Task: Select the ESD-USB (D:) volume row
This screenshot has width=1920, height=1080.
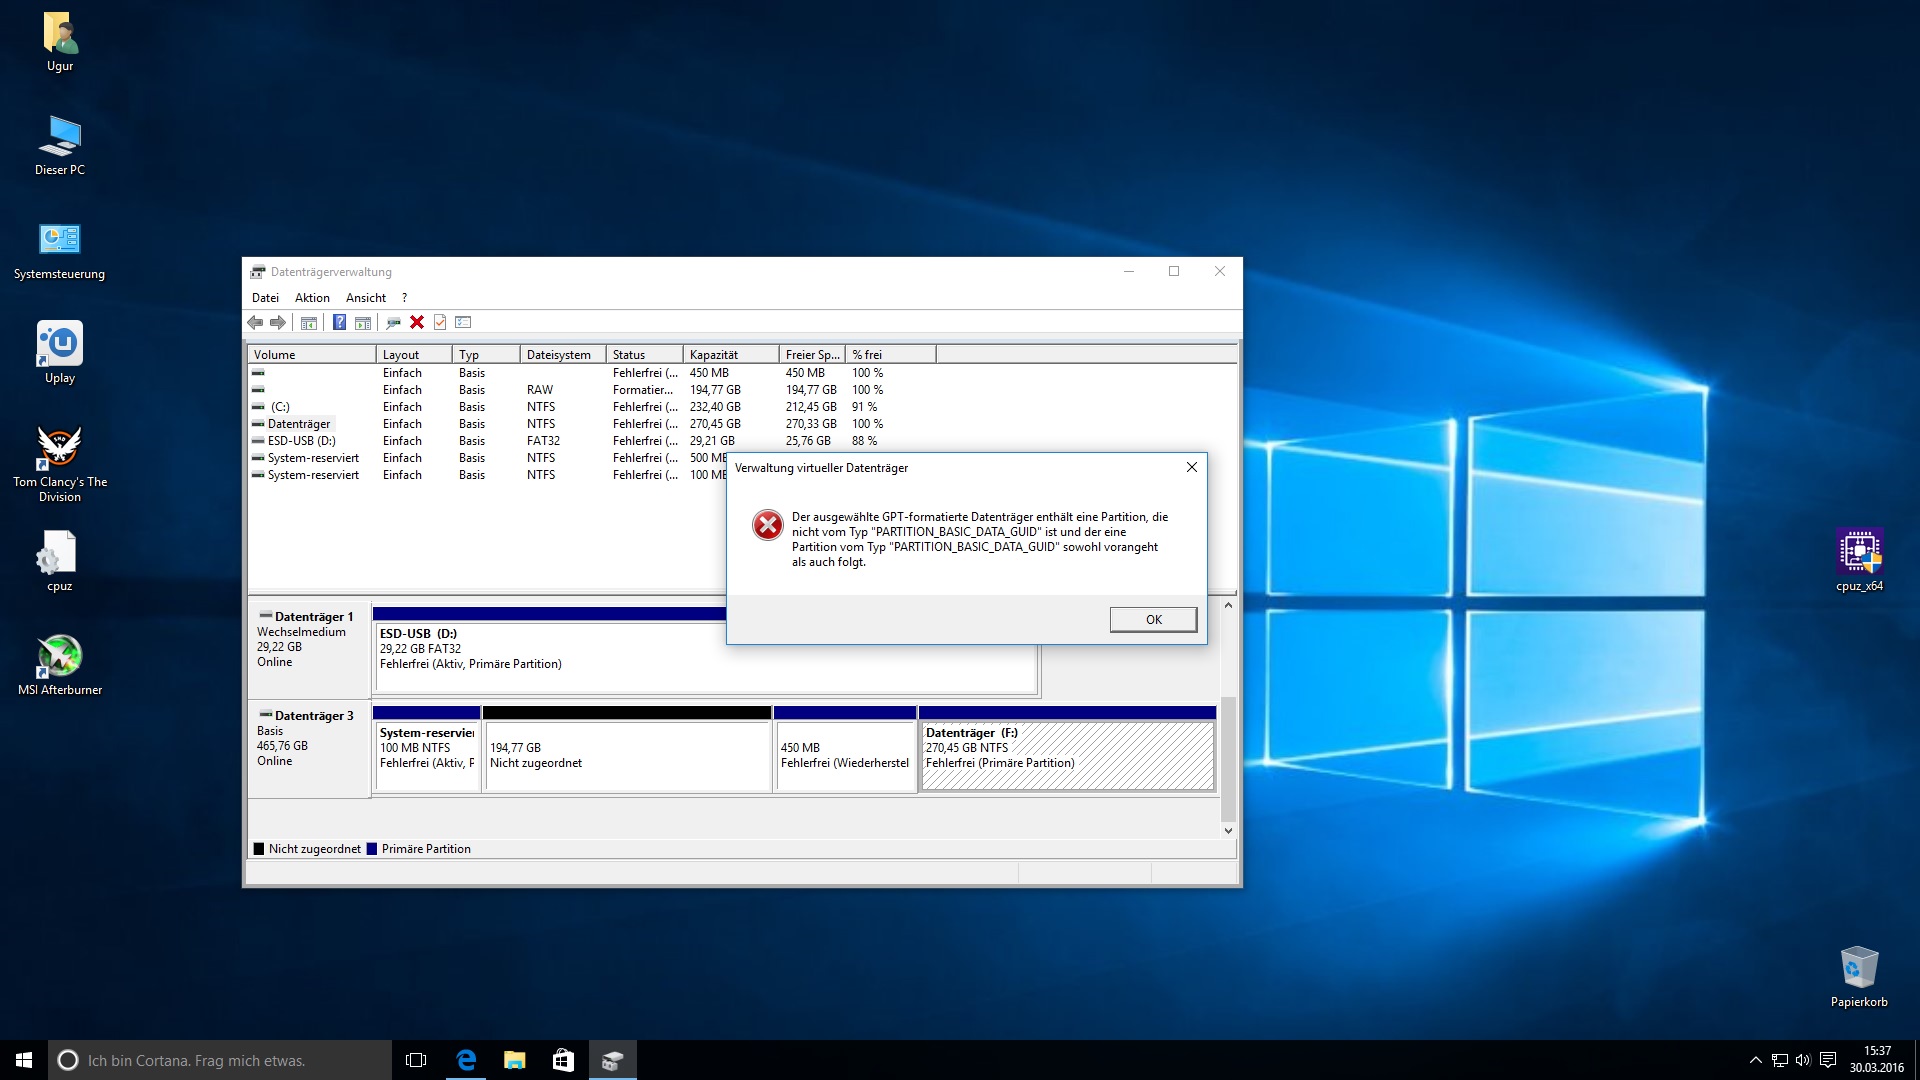Action: coord(302,441)
